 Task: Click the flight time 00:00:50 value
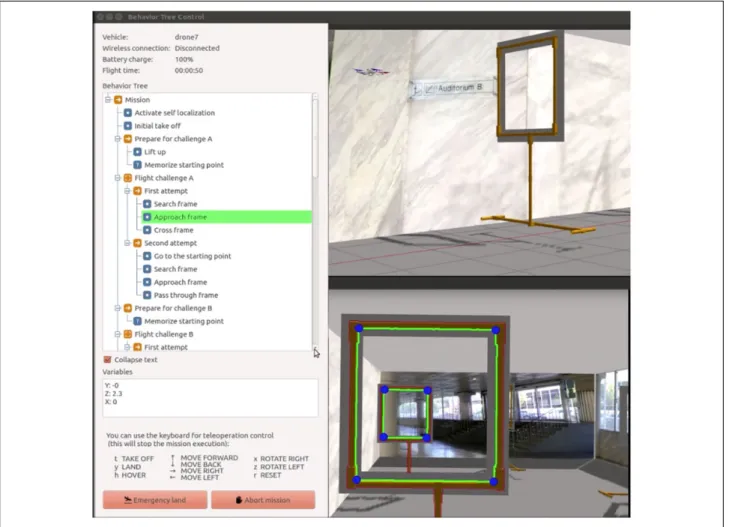pyautogui.click(x=189, y=70)
